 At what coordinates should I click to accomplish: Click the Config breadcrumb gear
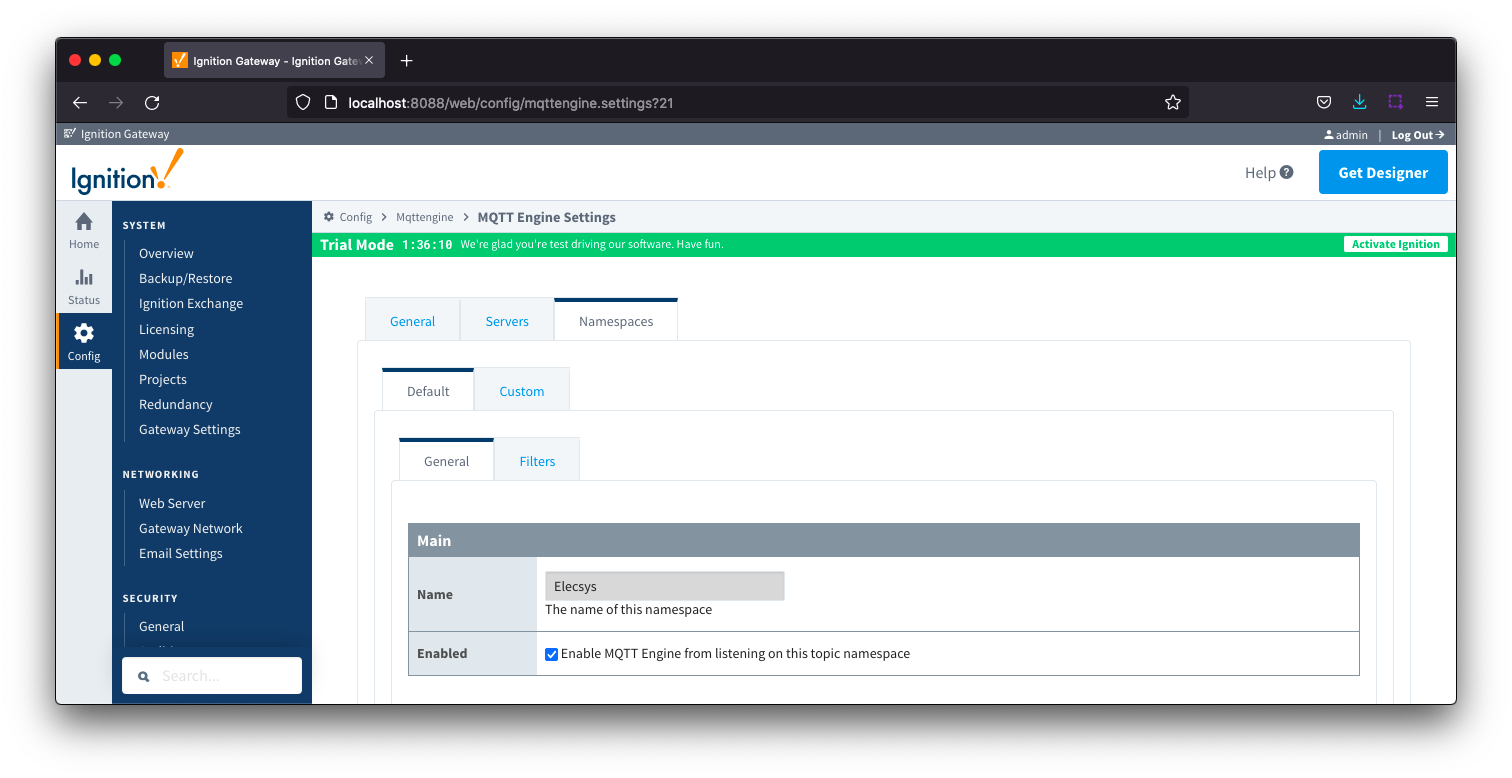[x=329, y=217]
